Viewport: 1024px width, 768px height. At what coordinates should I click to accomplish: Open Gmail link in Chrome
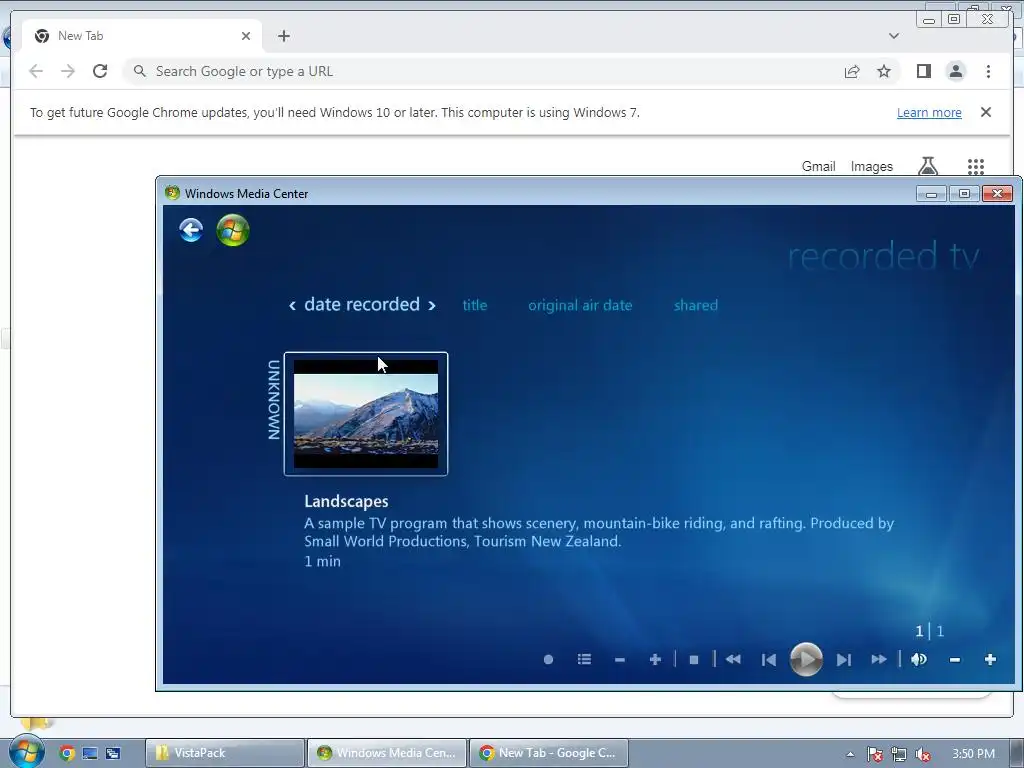click(818, 167)
